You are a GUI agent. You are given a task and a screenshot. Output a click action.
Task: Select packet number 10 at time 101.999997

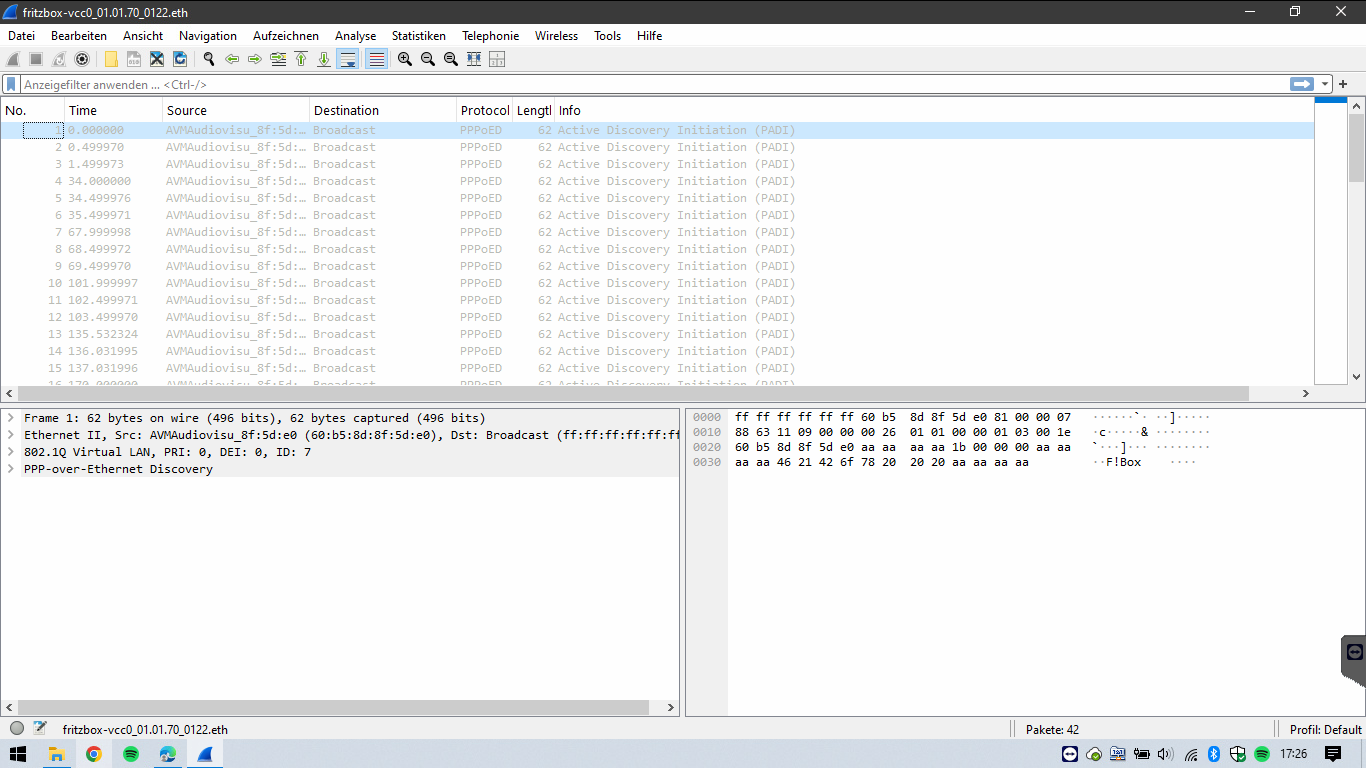(657, 283)
